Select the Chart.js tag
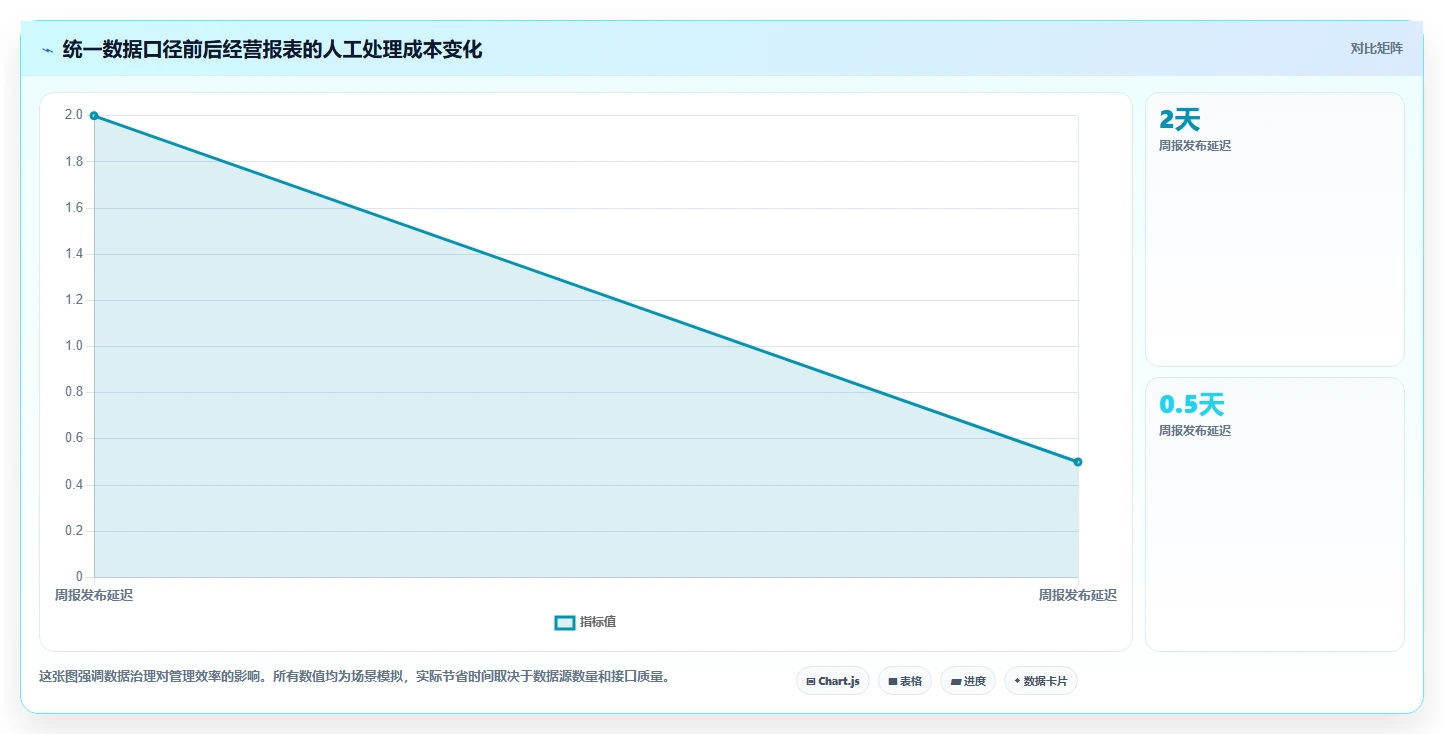1444x734 pixels. pos(833,681)
